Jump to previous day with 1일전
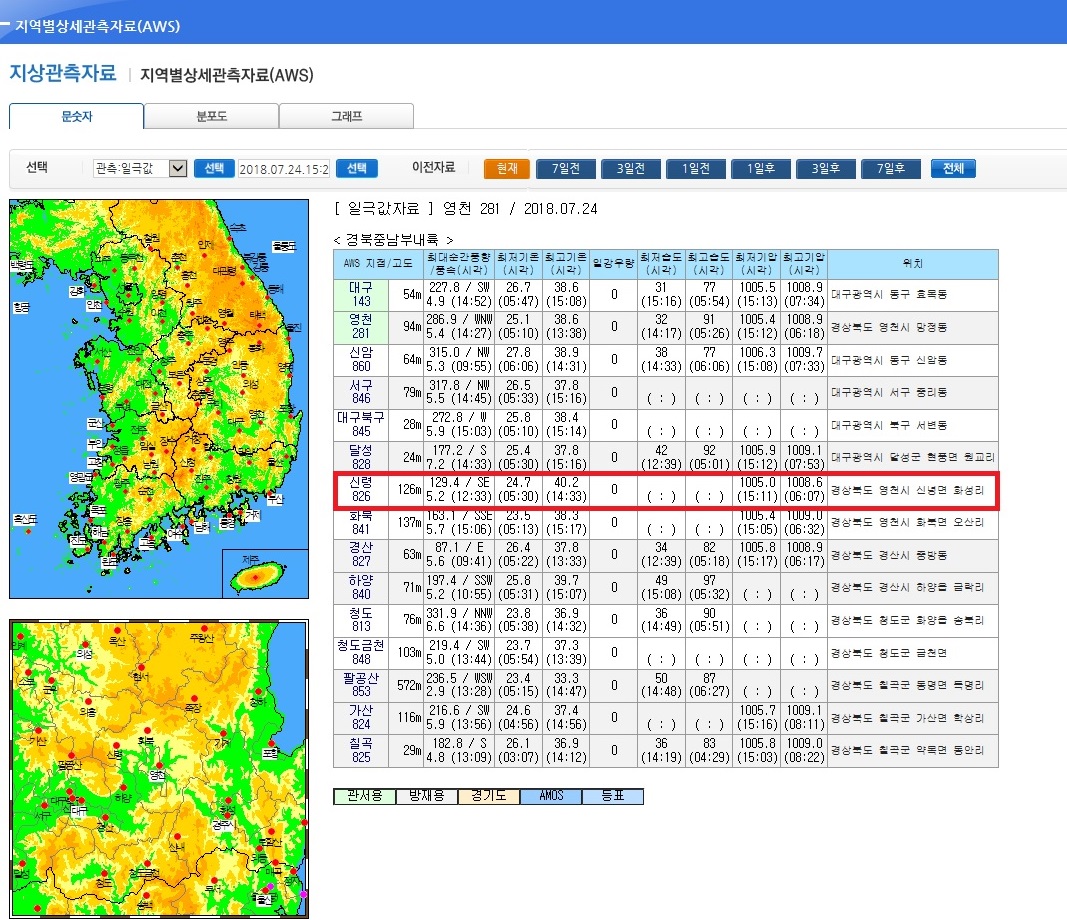The image size is (1067, 920). tap(695, 169)
